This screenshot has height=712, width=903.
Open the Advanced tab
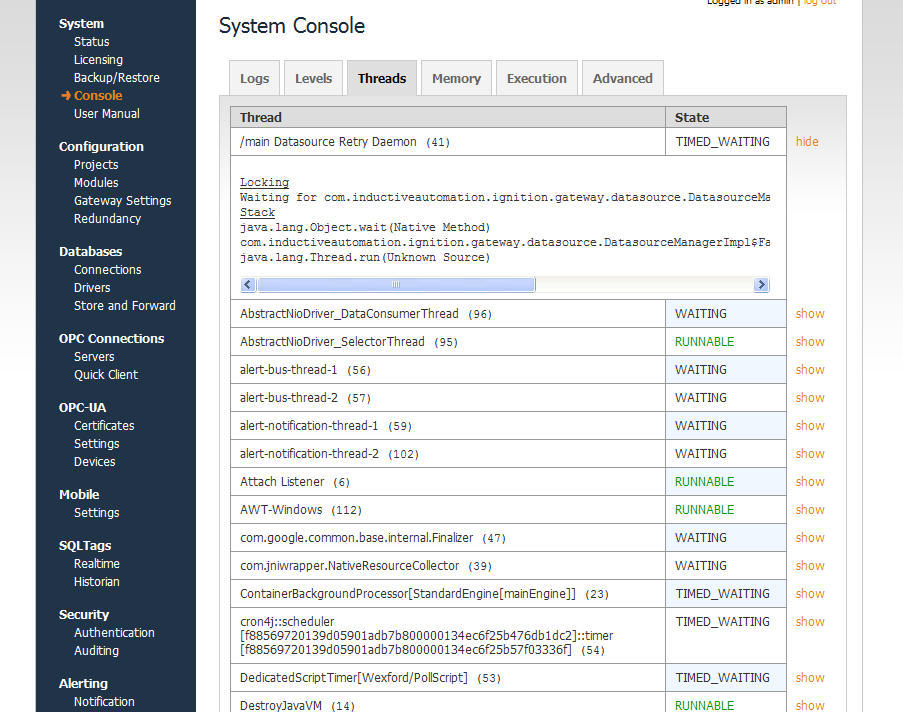pos(623,78)
